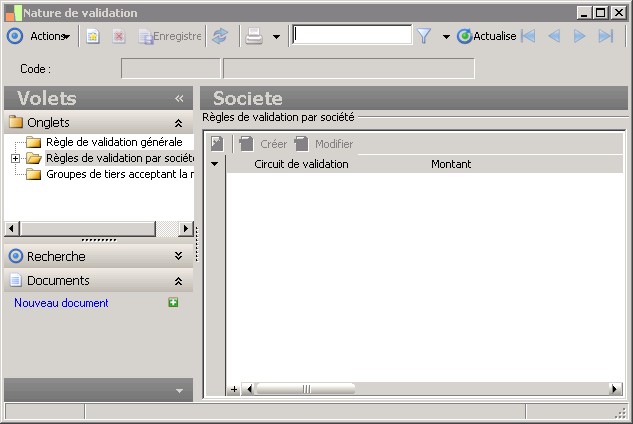633x424 pixels.
Task: Collapse the Volets panel with double chevron
Action: pos(179,99)
